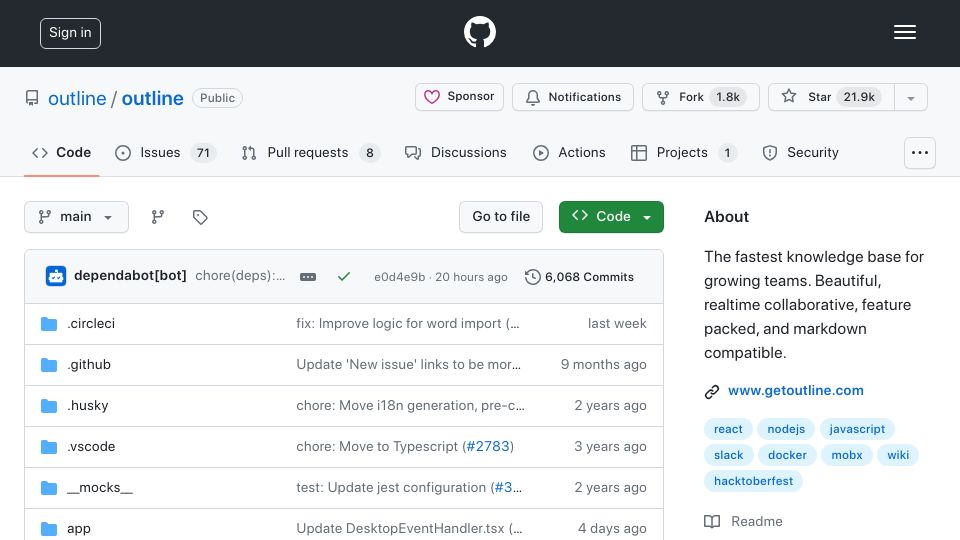Open the Readme link
This screenshot has width=960, height=540.
[x=757, y=522]
